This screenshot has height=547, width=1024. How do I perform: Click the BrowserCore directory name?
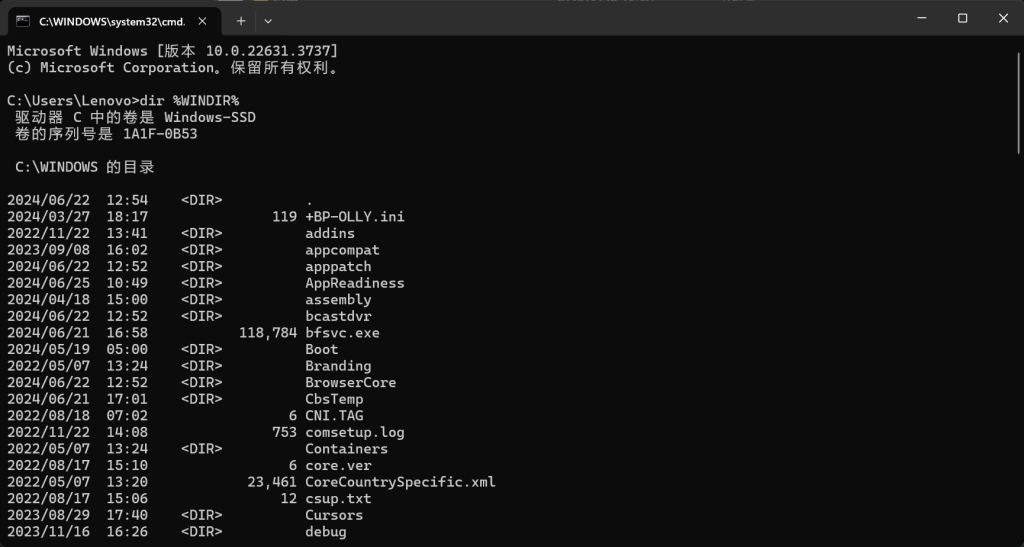pyautogui.click(x=350, y=383)
